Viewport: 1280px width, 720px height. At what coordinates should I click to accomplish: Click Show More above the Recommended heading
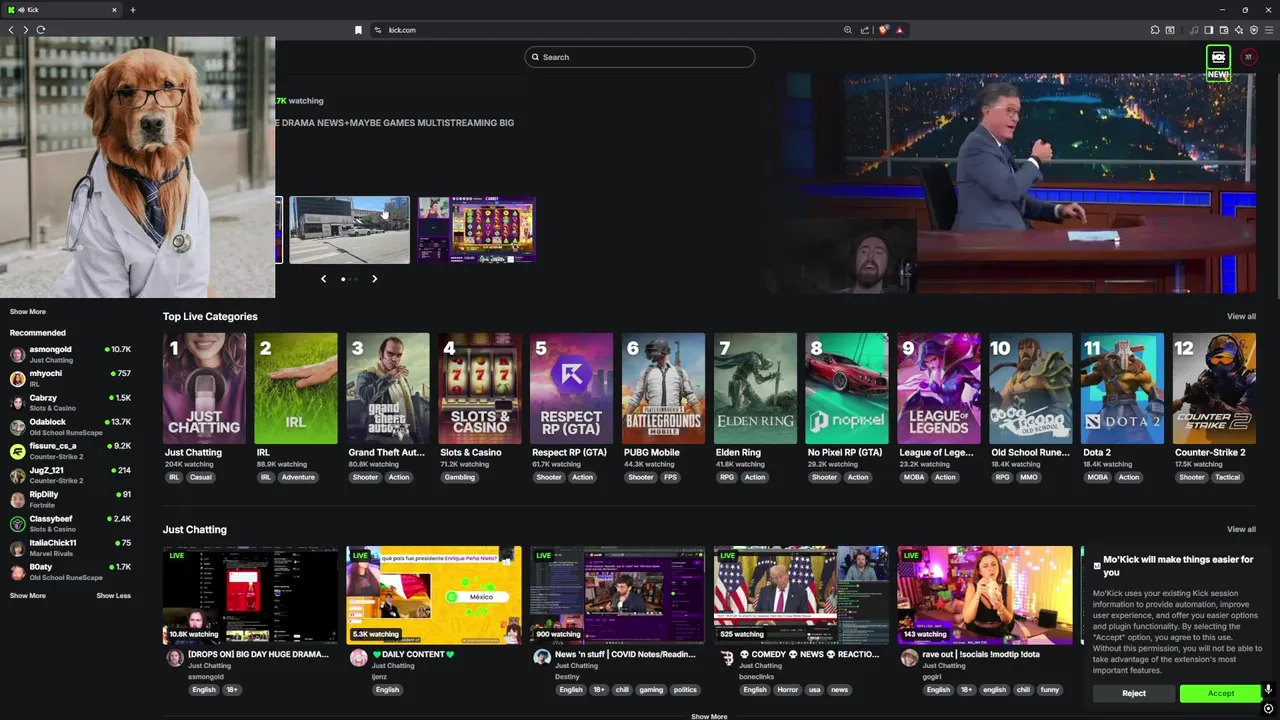pos(28,312)
